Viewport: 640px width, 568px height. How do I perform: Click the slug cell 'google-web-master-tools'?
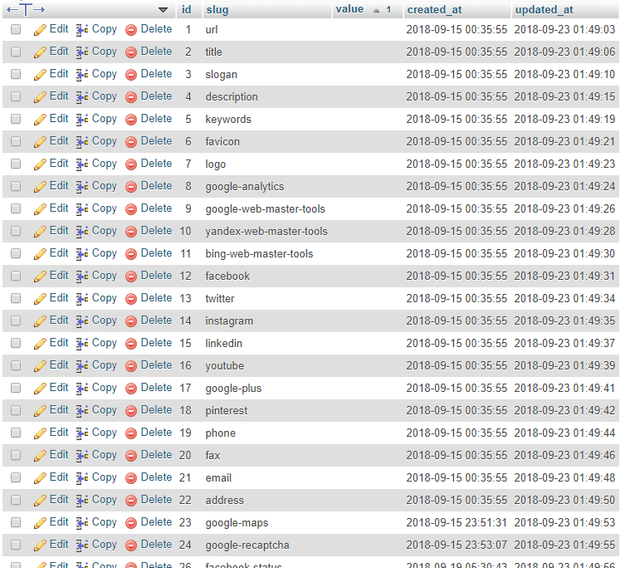click(265, 209)
